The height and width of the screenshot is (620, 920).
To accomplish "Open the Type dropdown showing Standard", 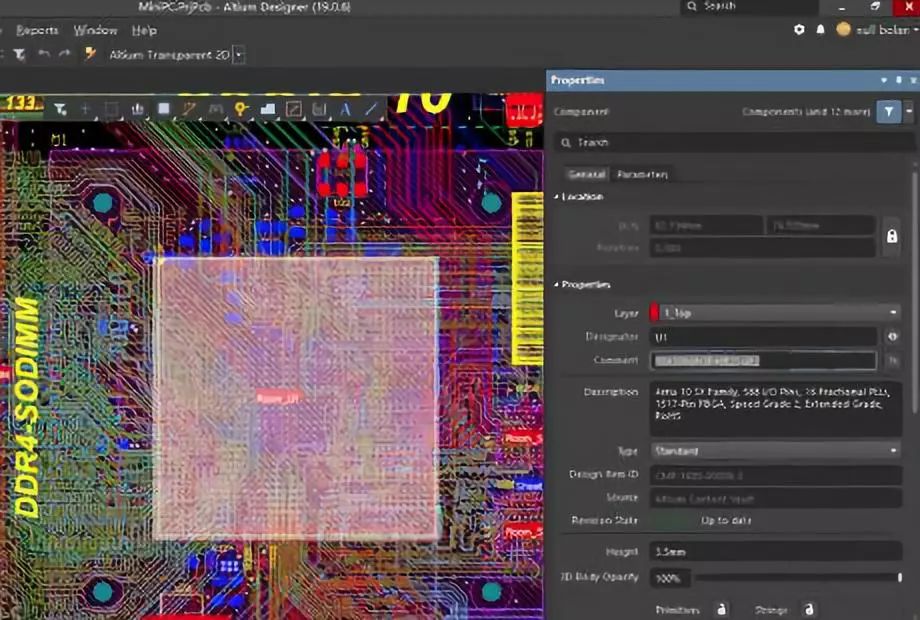I will point(776,450).
